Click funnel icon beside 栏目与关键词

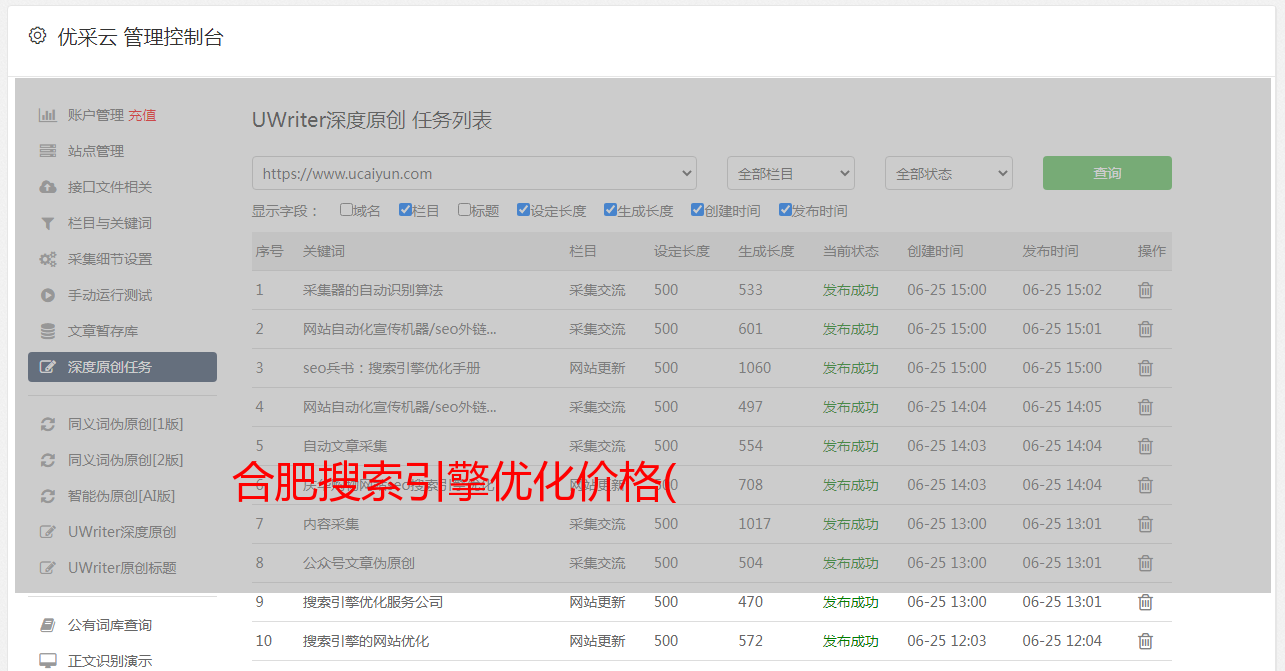47,223
